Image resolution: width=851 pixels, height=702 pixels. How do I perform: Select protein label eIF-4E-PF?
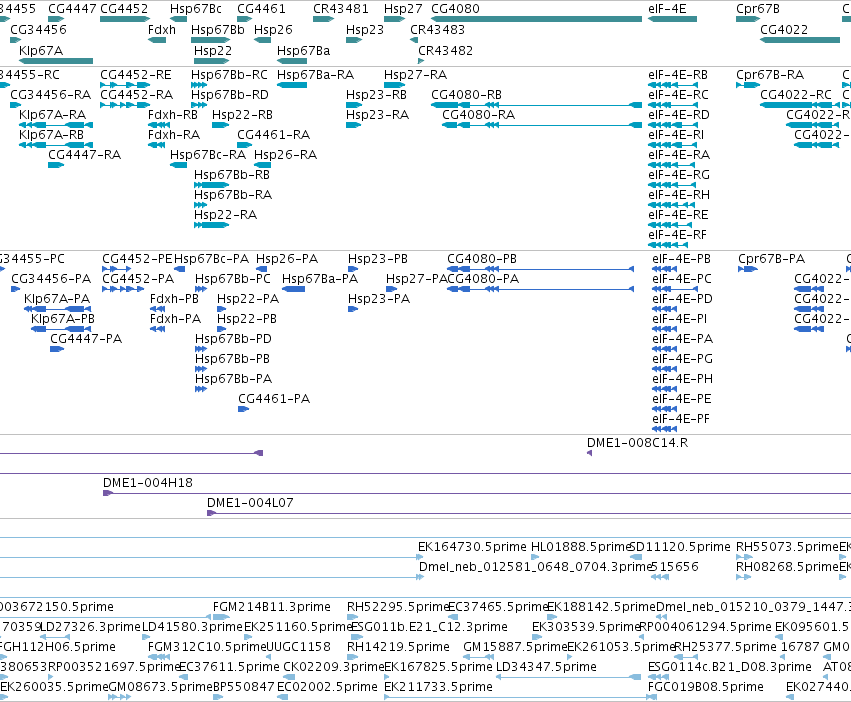coord(681,419)
